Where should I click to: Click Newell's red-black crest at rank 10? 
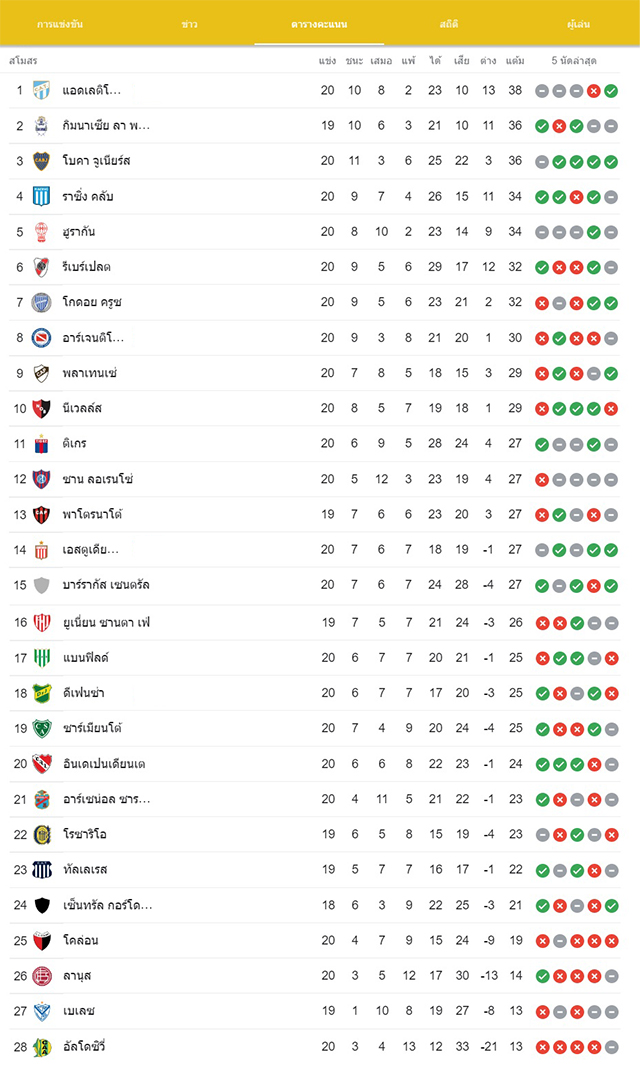[x=42, y=408]
